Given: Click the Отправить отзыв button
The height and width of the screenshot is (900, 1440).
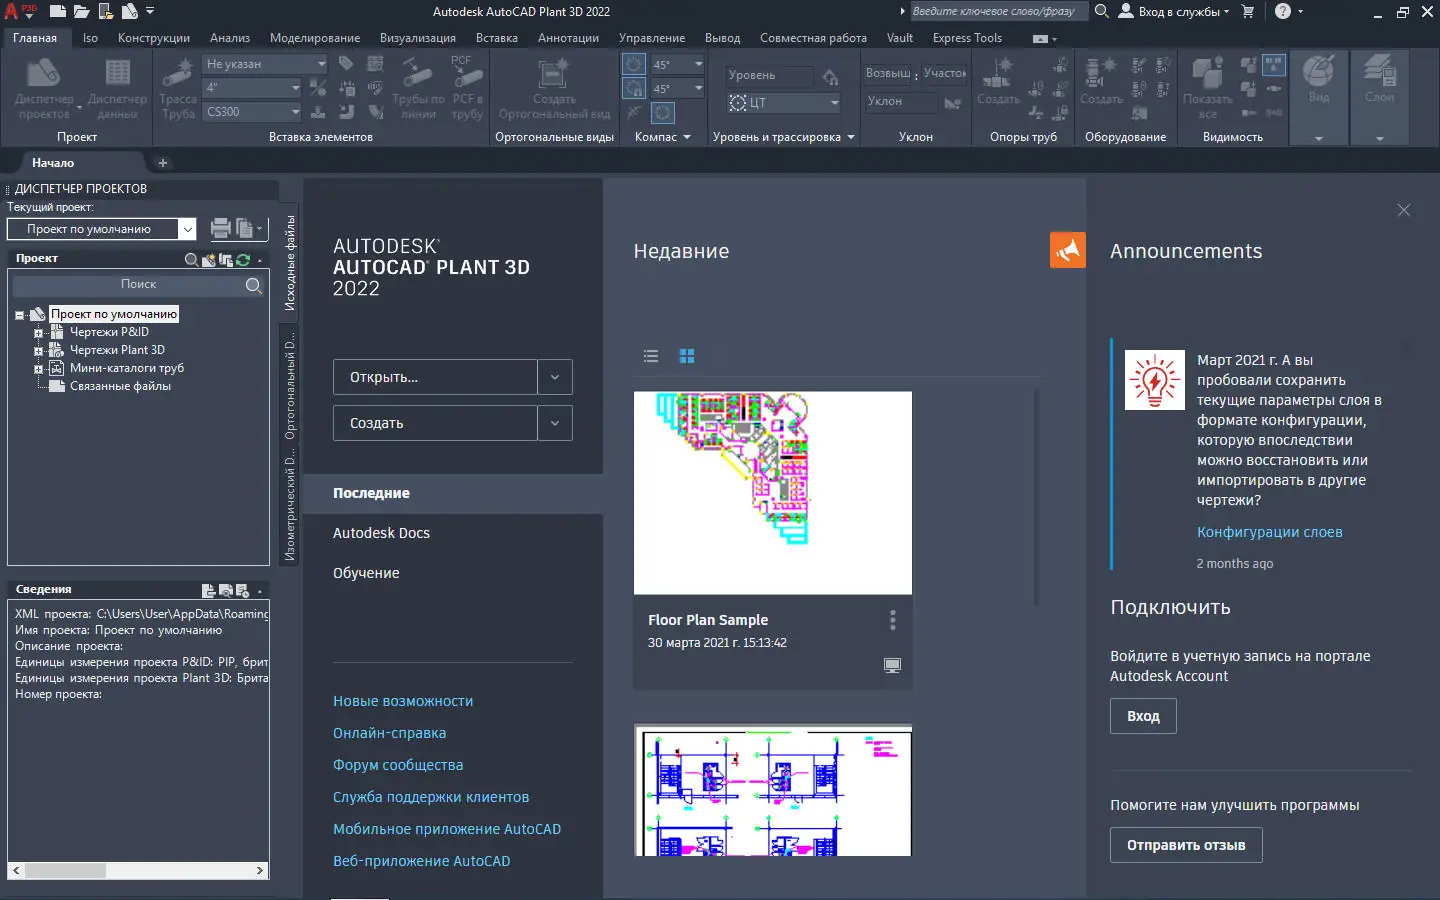Looking at the screenshot, I should point(1185,845).
